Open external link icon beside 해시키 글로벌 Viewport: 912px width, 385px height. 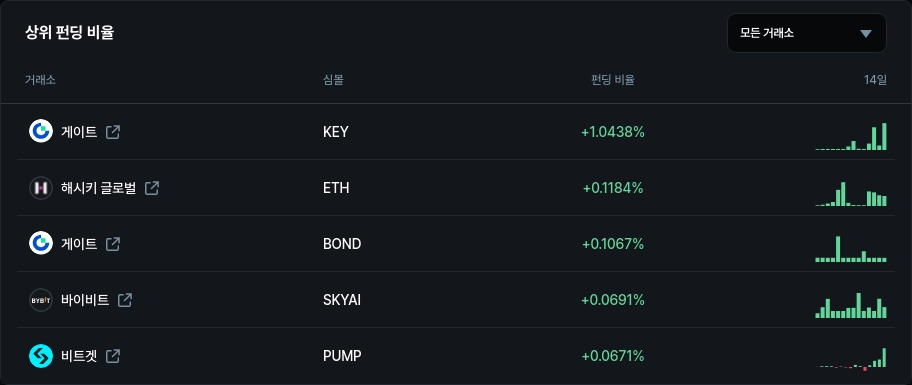152,188
